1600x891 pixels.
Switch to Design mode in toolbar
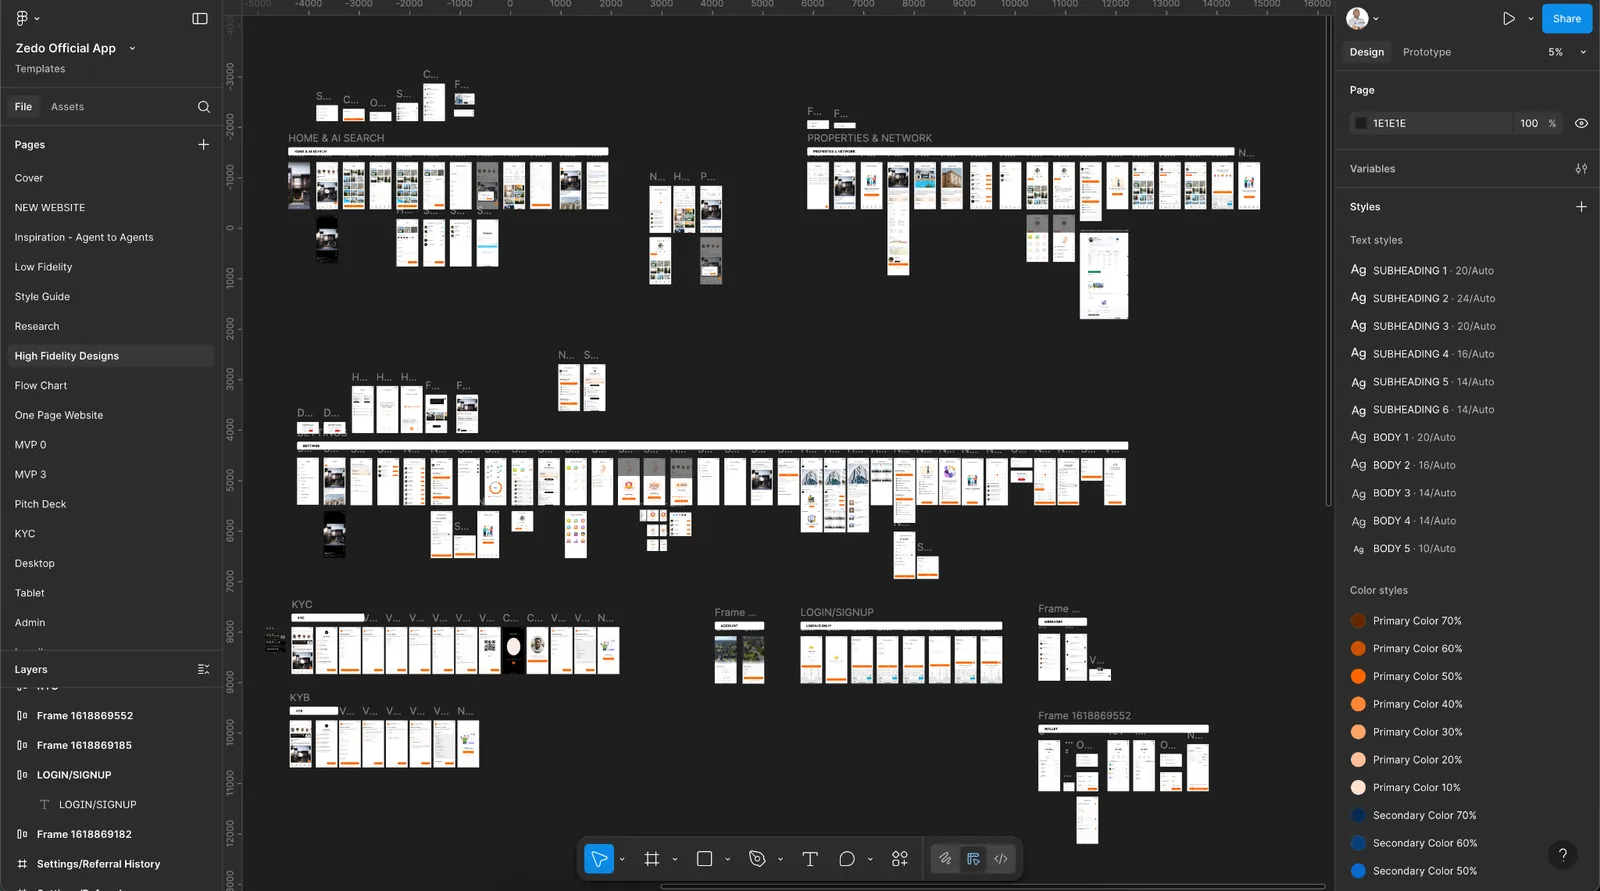point(973,859)
